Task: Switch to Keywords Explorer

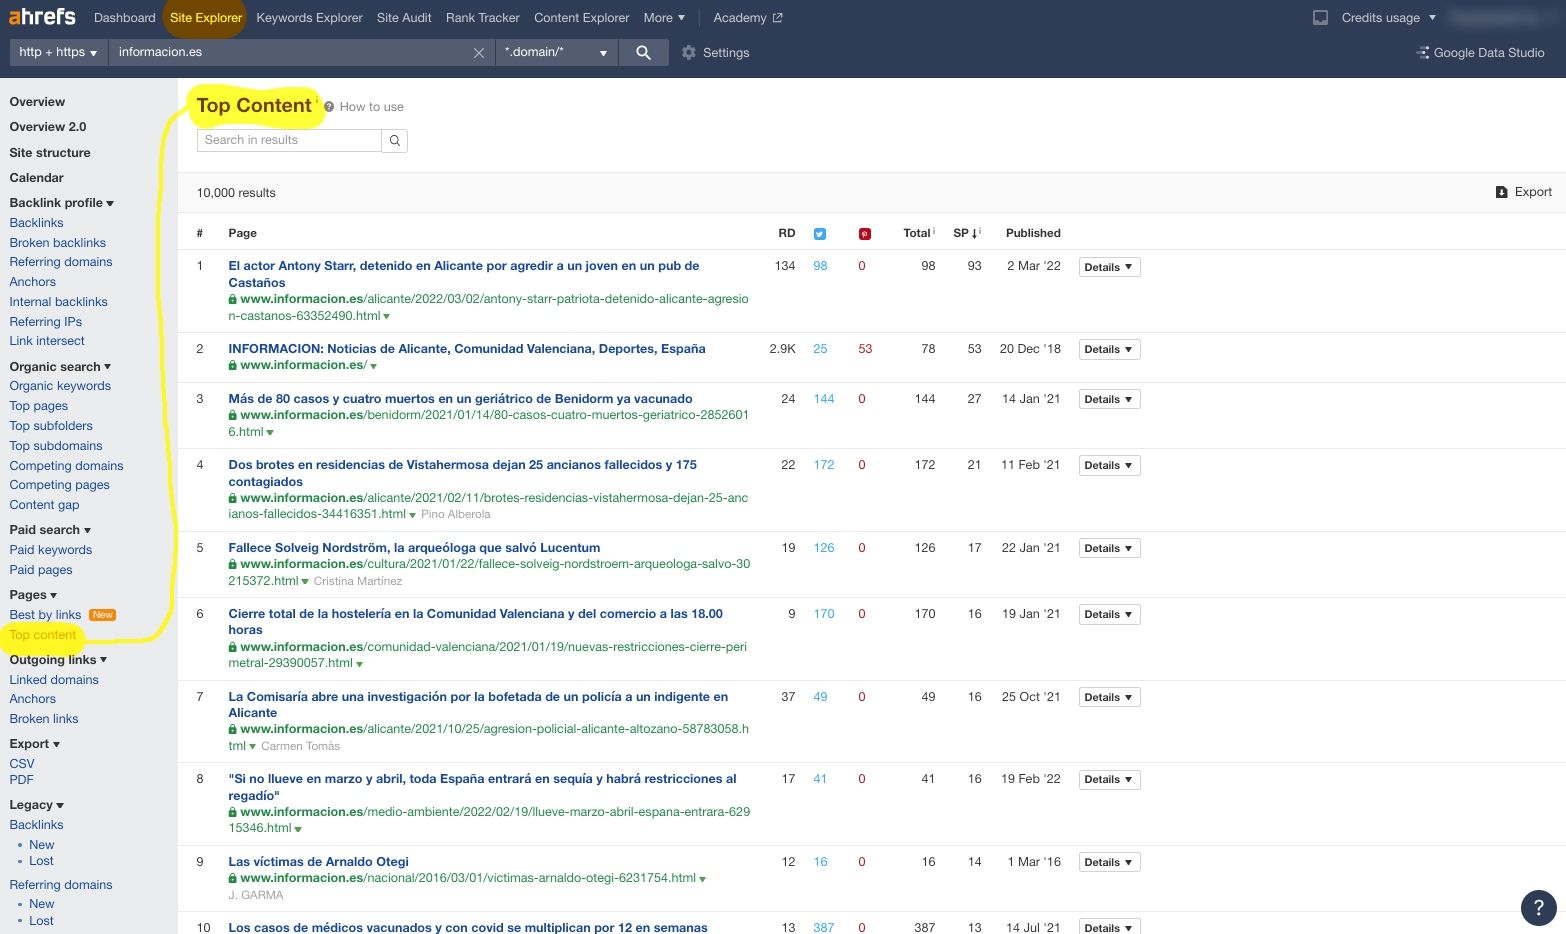Action: [x=309, y=18]
